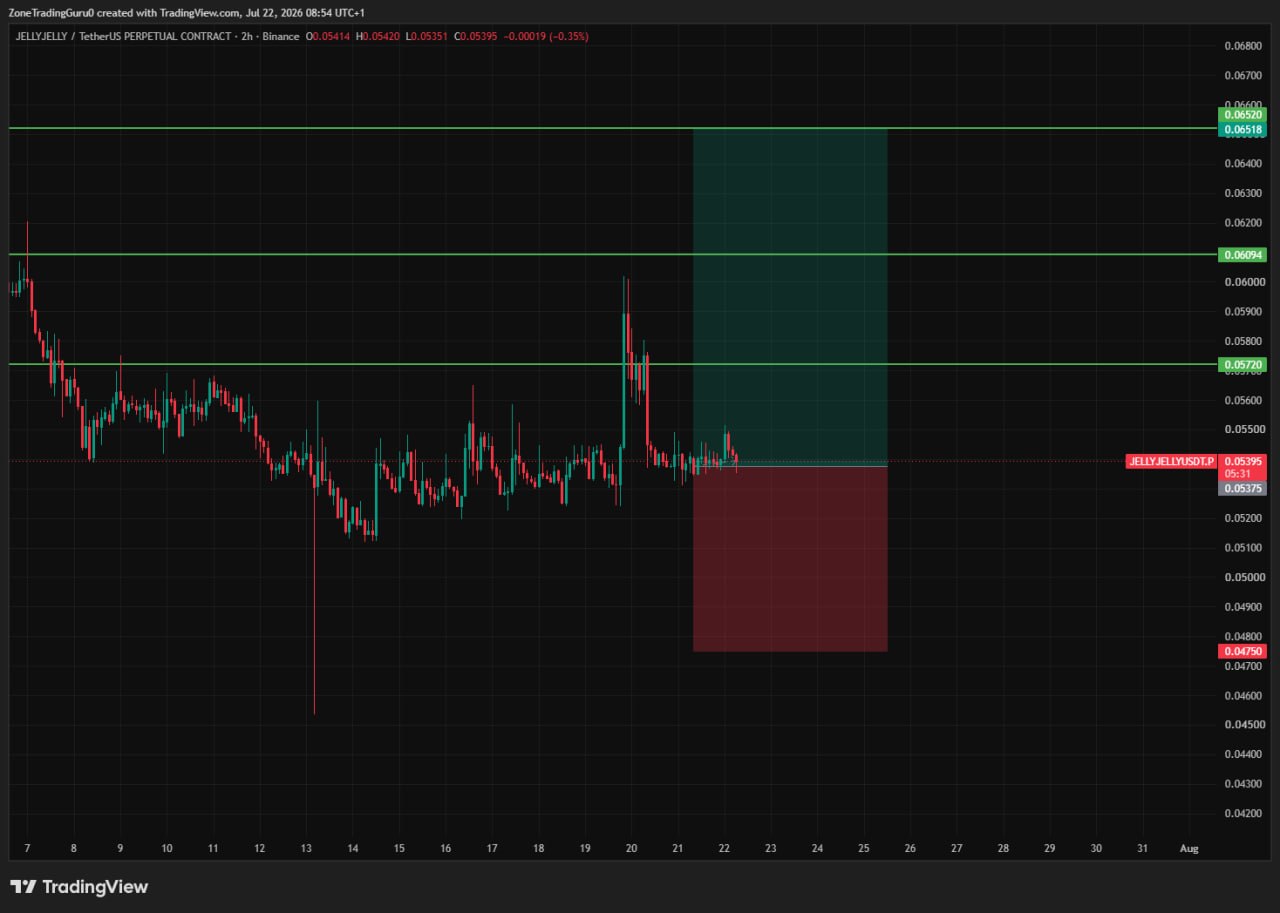Click the gray 0.05375 entry price label

[x=1242, y=488]
